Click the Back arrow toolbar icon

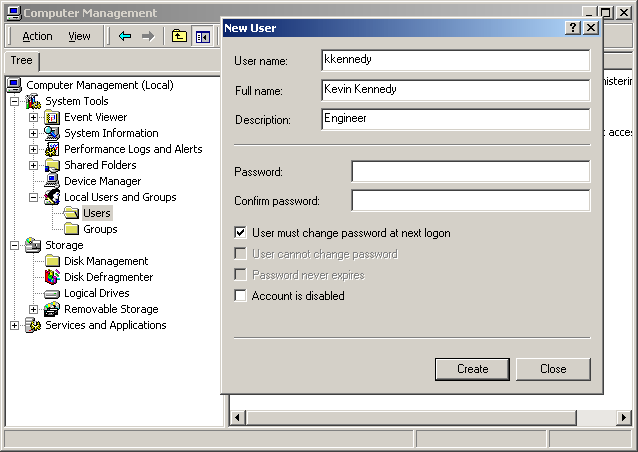pyautogui.click(x=125, y=36)
